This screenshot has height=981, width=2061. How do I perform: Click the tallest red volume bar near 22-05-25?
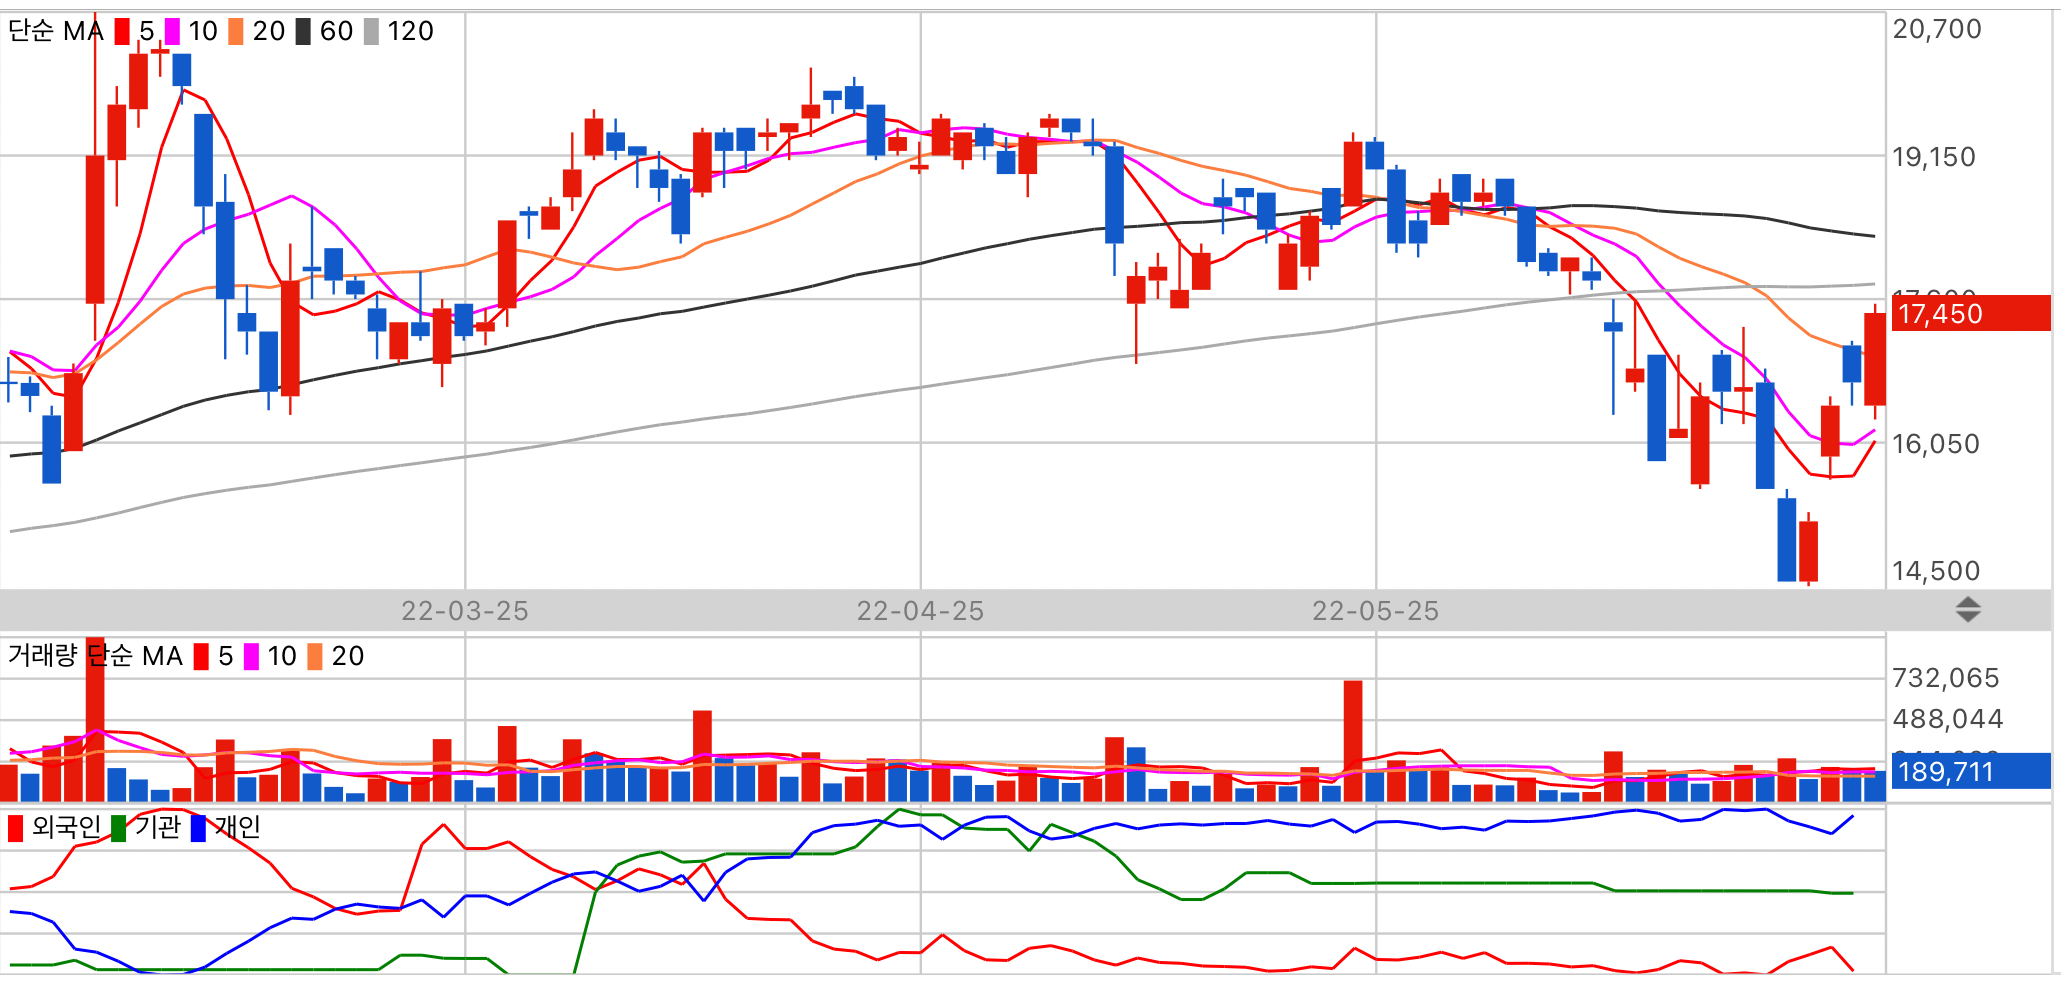(x=1353, y=740)
